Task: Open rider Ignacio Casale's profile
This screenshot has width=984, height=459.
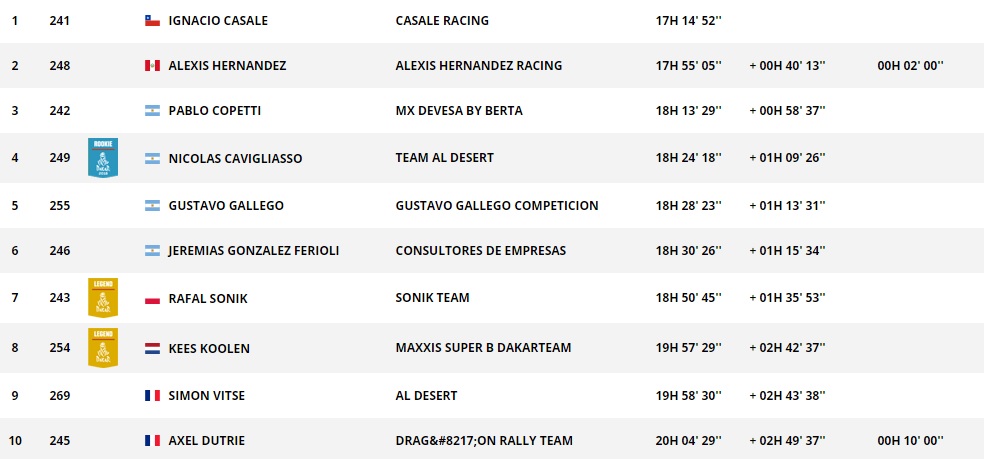Action: 218,21
